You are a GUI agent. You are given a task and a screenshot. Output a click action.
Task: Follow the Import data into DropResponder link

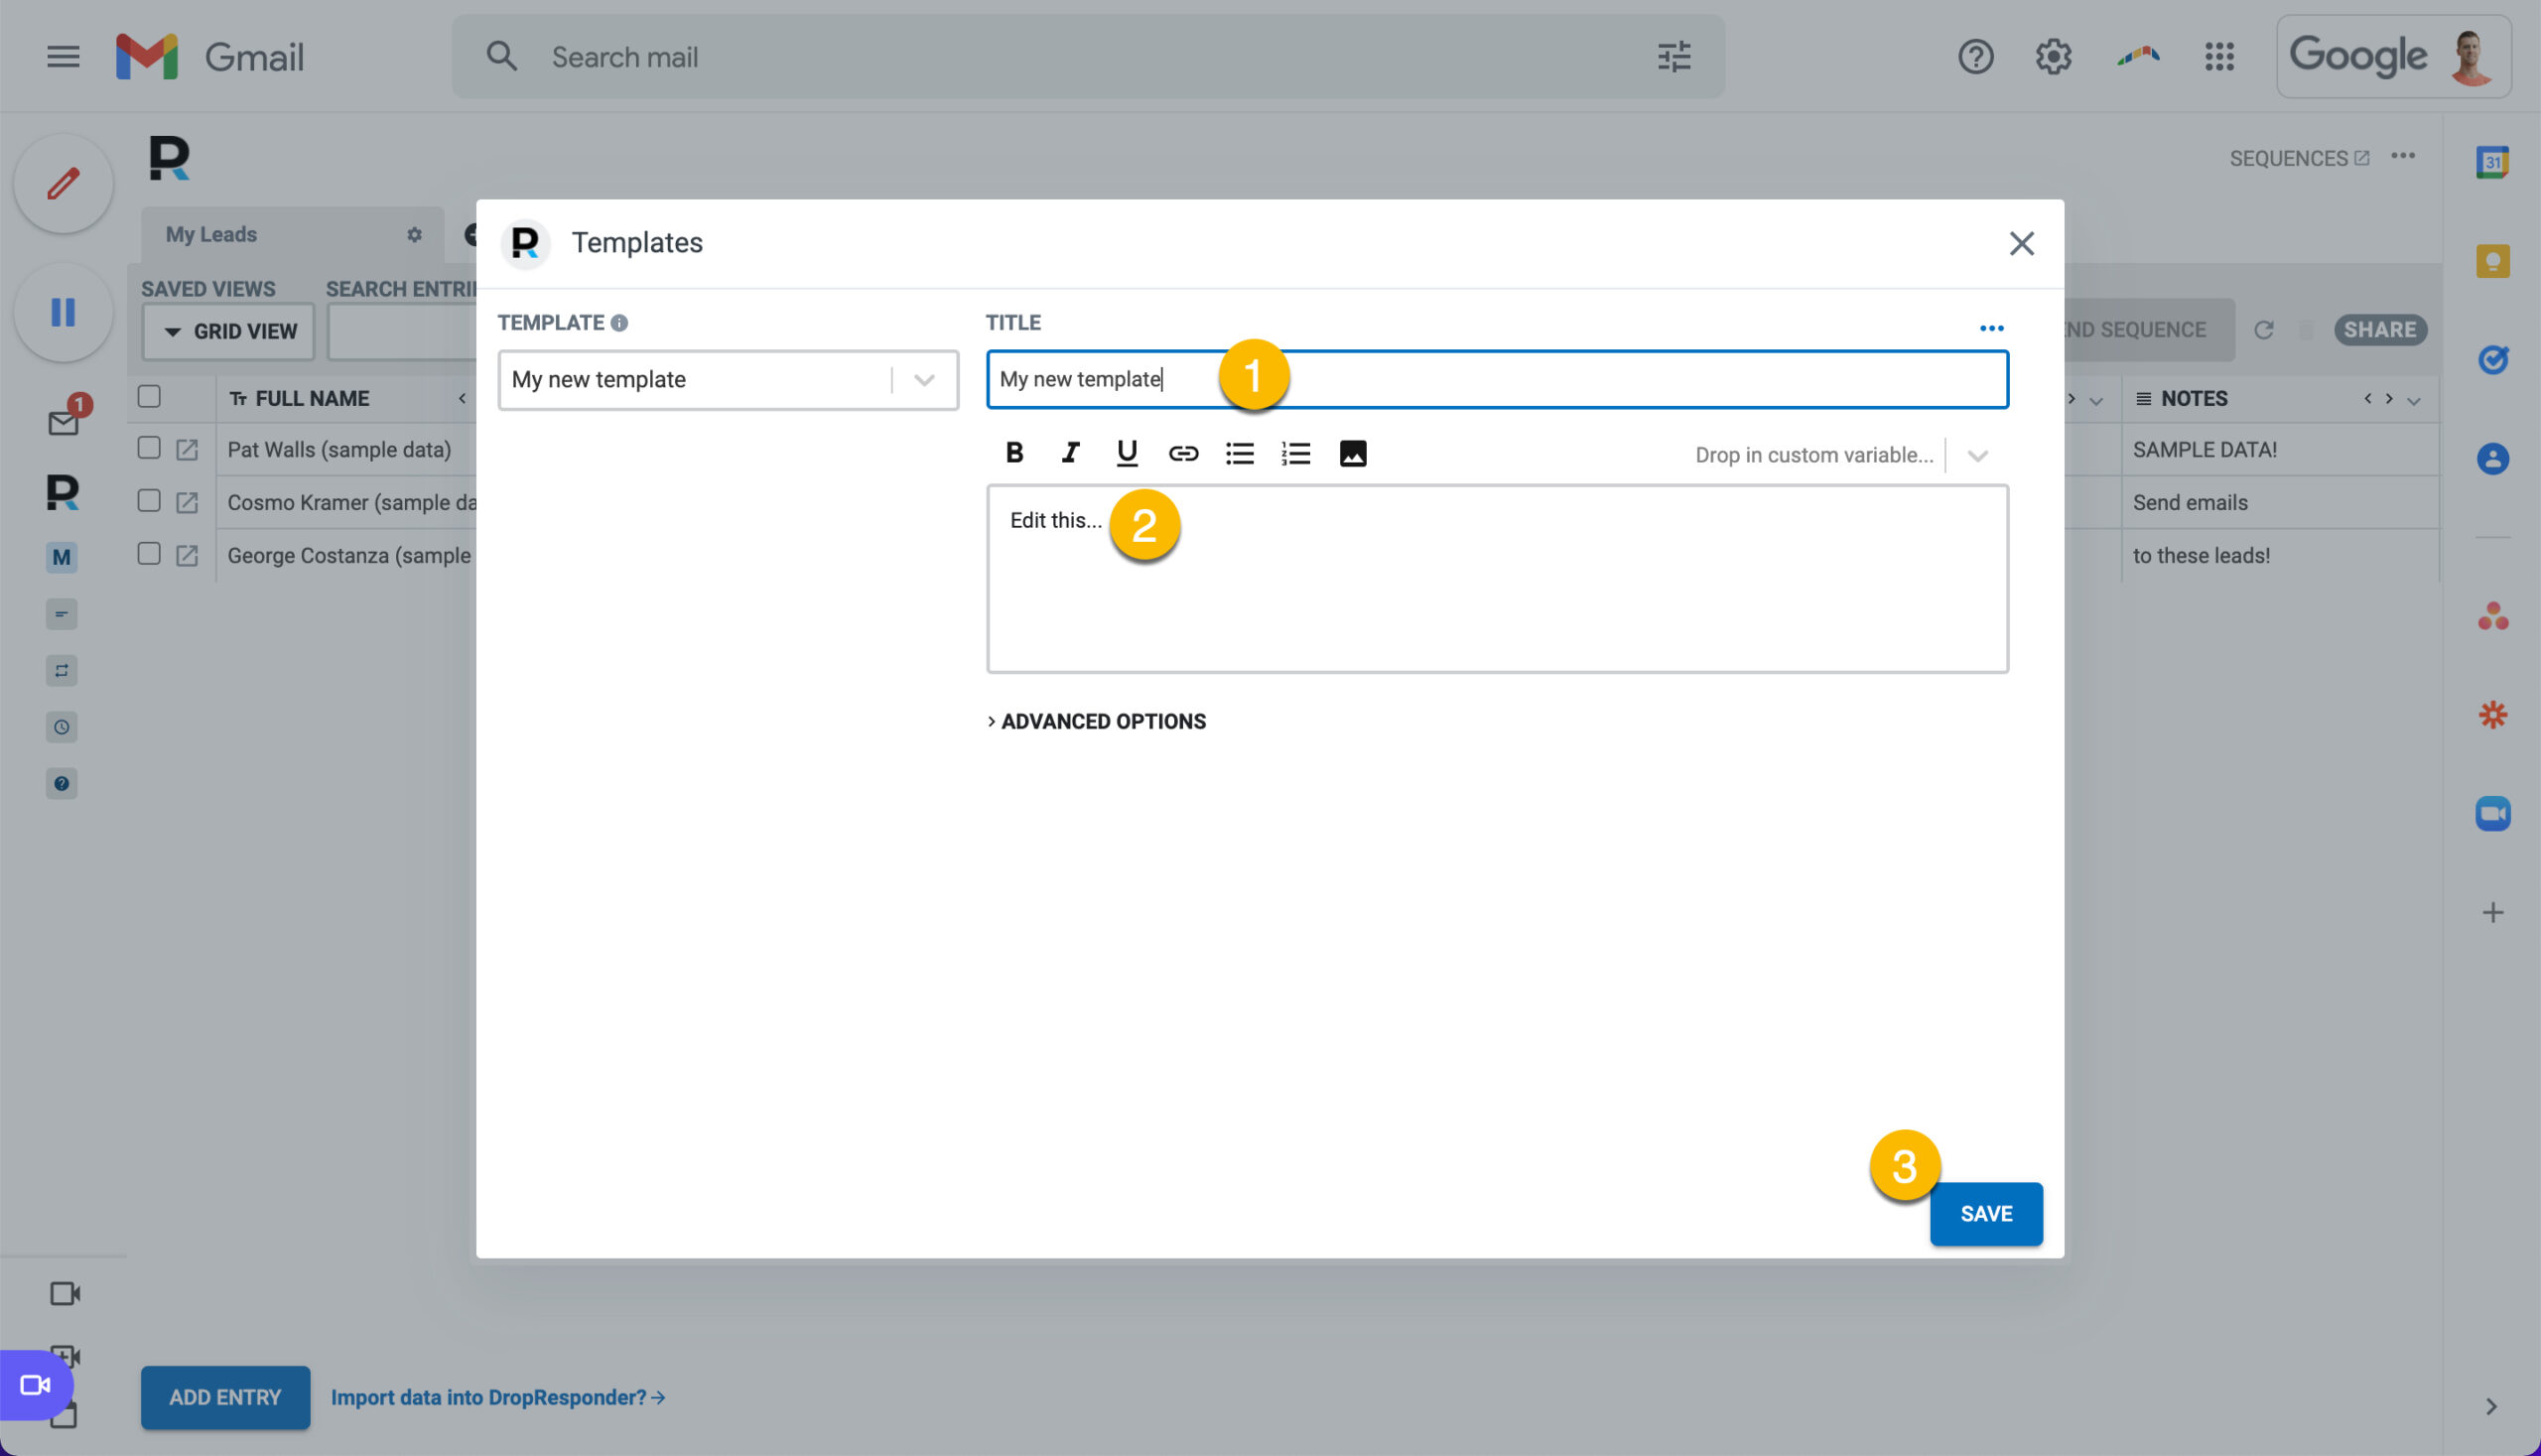pos(498,1397)
